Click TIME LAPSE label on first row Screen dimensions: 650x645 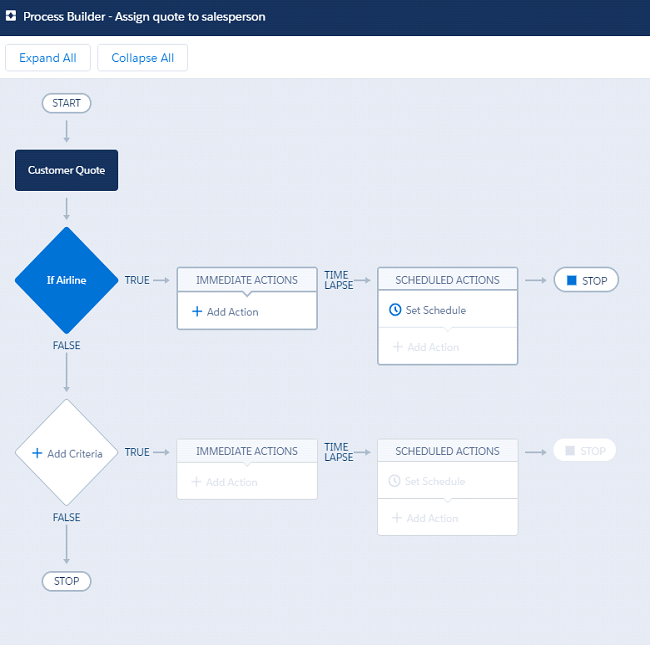click(x=339, y=280)
